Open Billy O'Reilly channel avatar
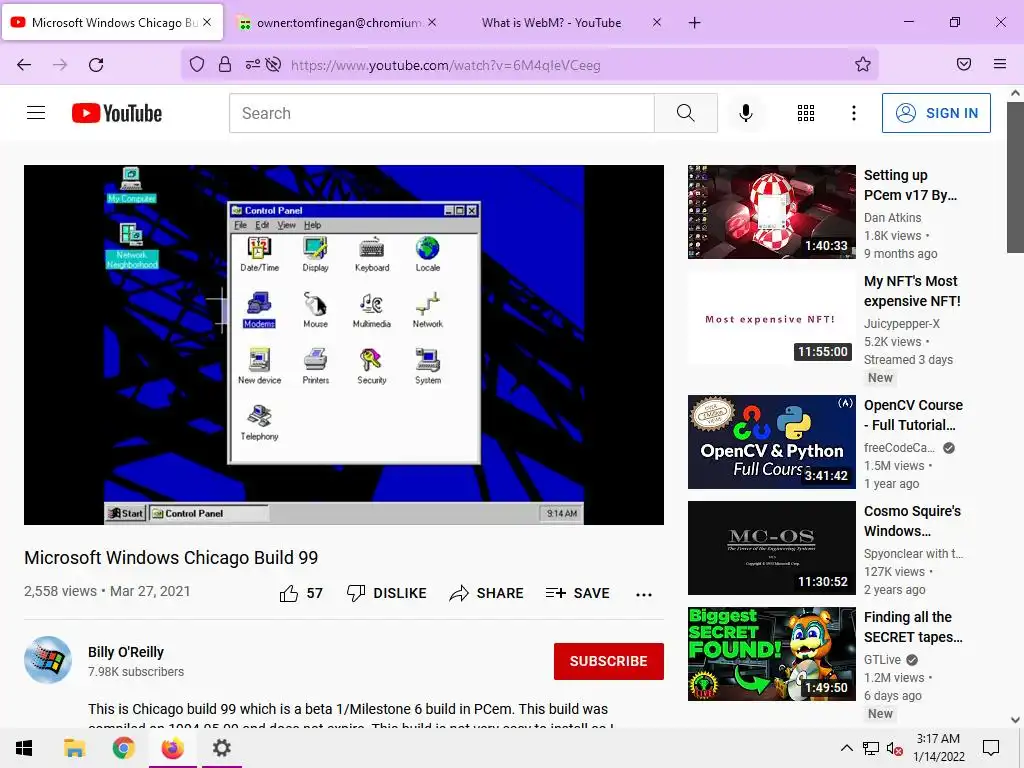This screenshot has width=1024, height=768. 48,660
